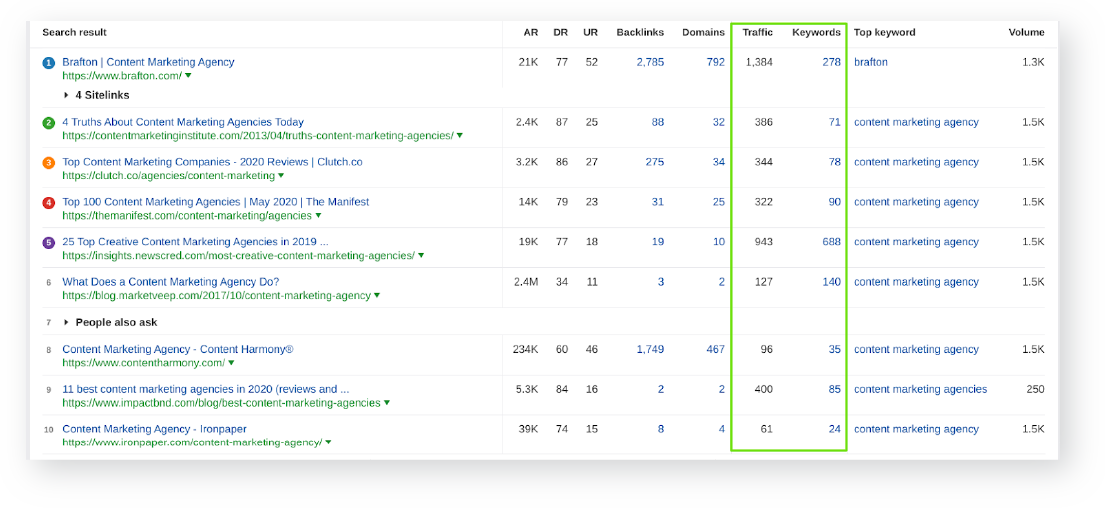1105x508 pixels.
Task: Click the 688 keywords value for NewsCred
Action: pyautogui.click(x=831, y=242)
